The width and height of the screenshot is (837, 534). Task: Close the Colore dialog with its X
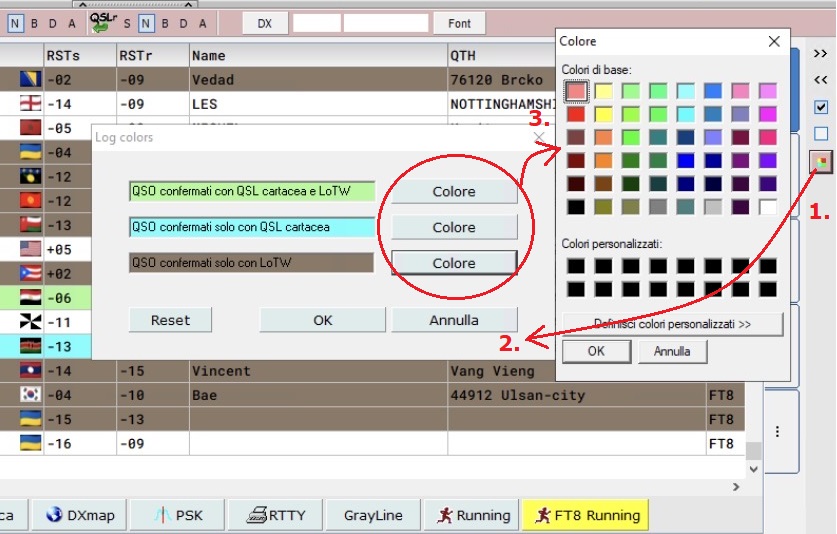pyautogui.click(x=774, y=41)
